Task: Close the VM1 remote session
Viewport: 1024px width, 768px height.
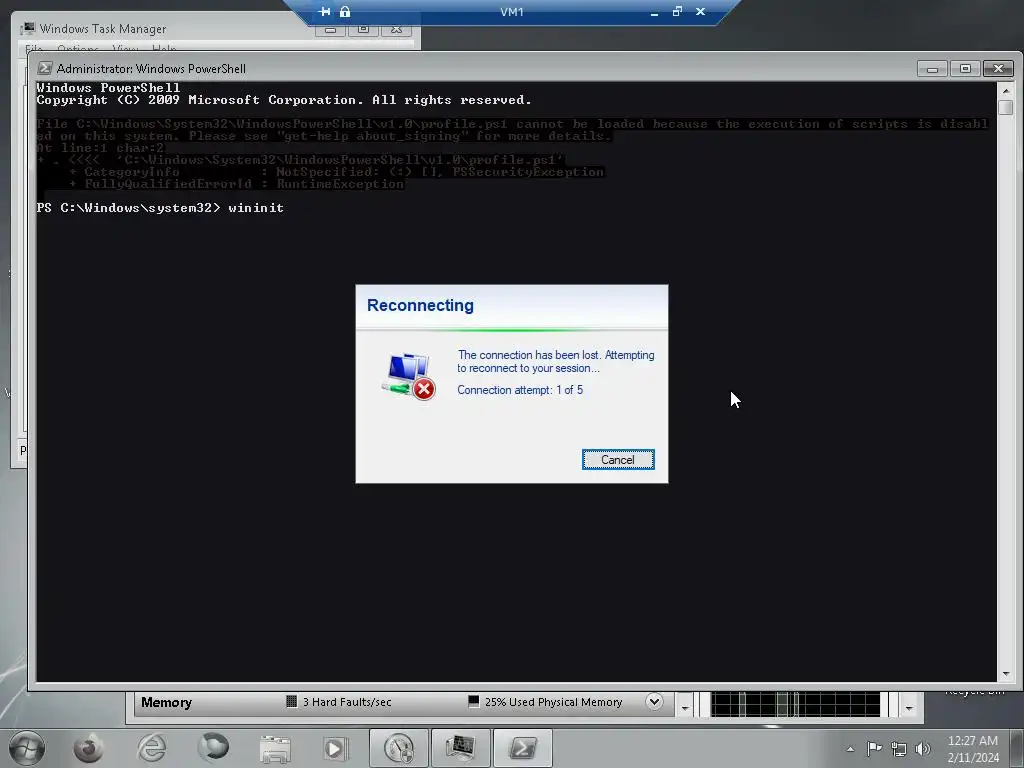Action: [700, 12]
